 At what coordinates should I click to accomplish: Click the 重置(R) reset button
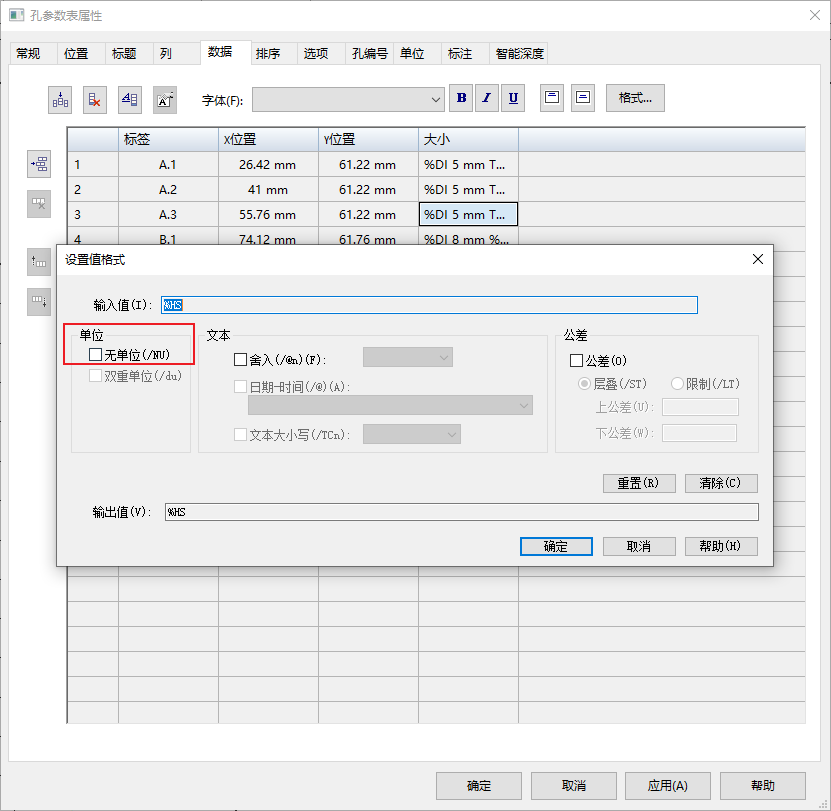639,483
